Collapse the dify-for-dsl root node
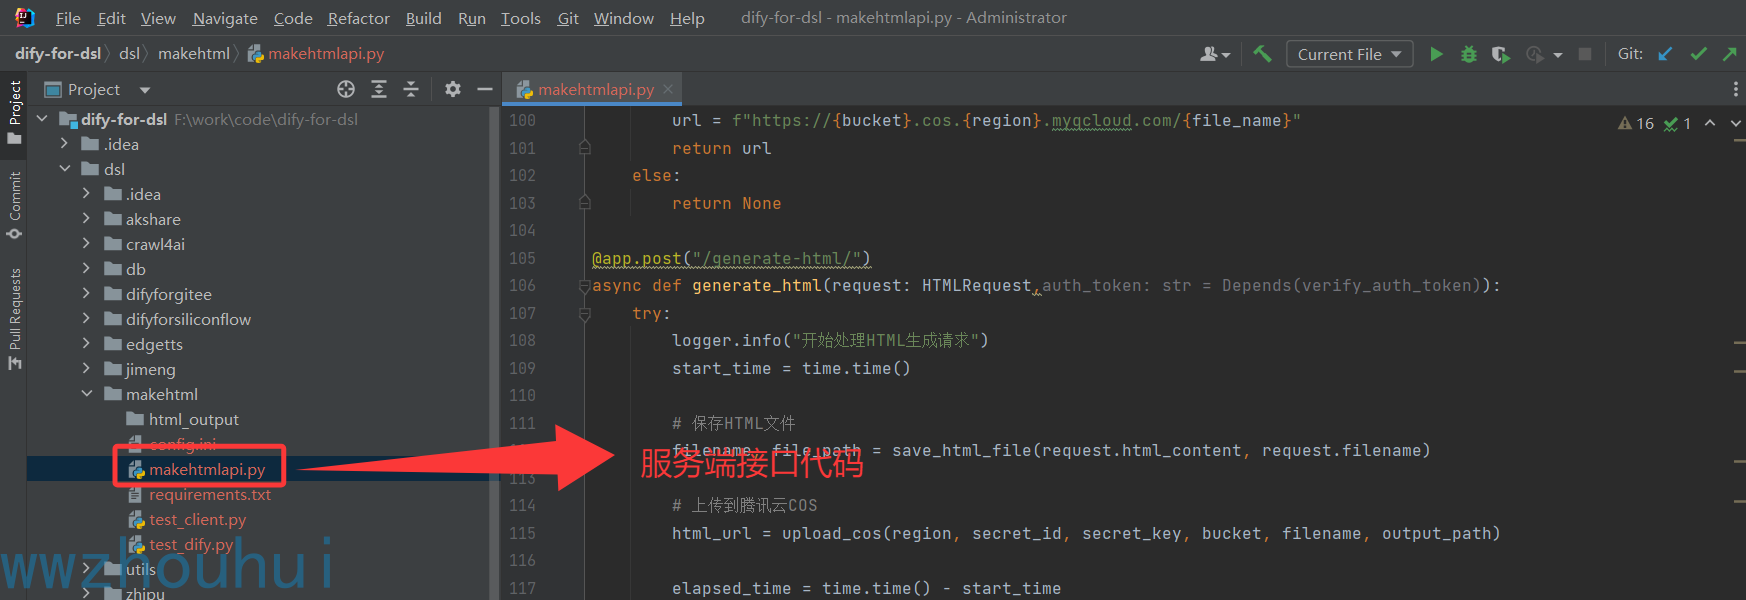The height and width of the screenshot is (600, 1746). tap(42, 119)
